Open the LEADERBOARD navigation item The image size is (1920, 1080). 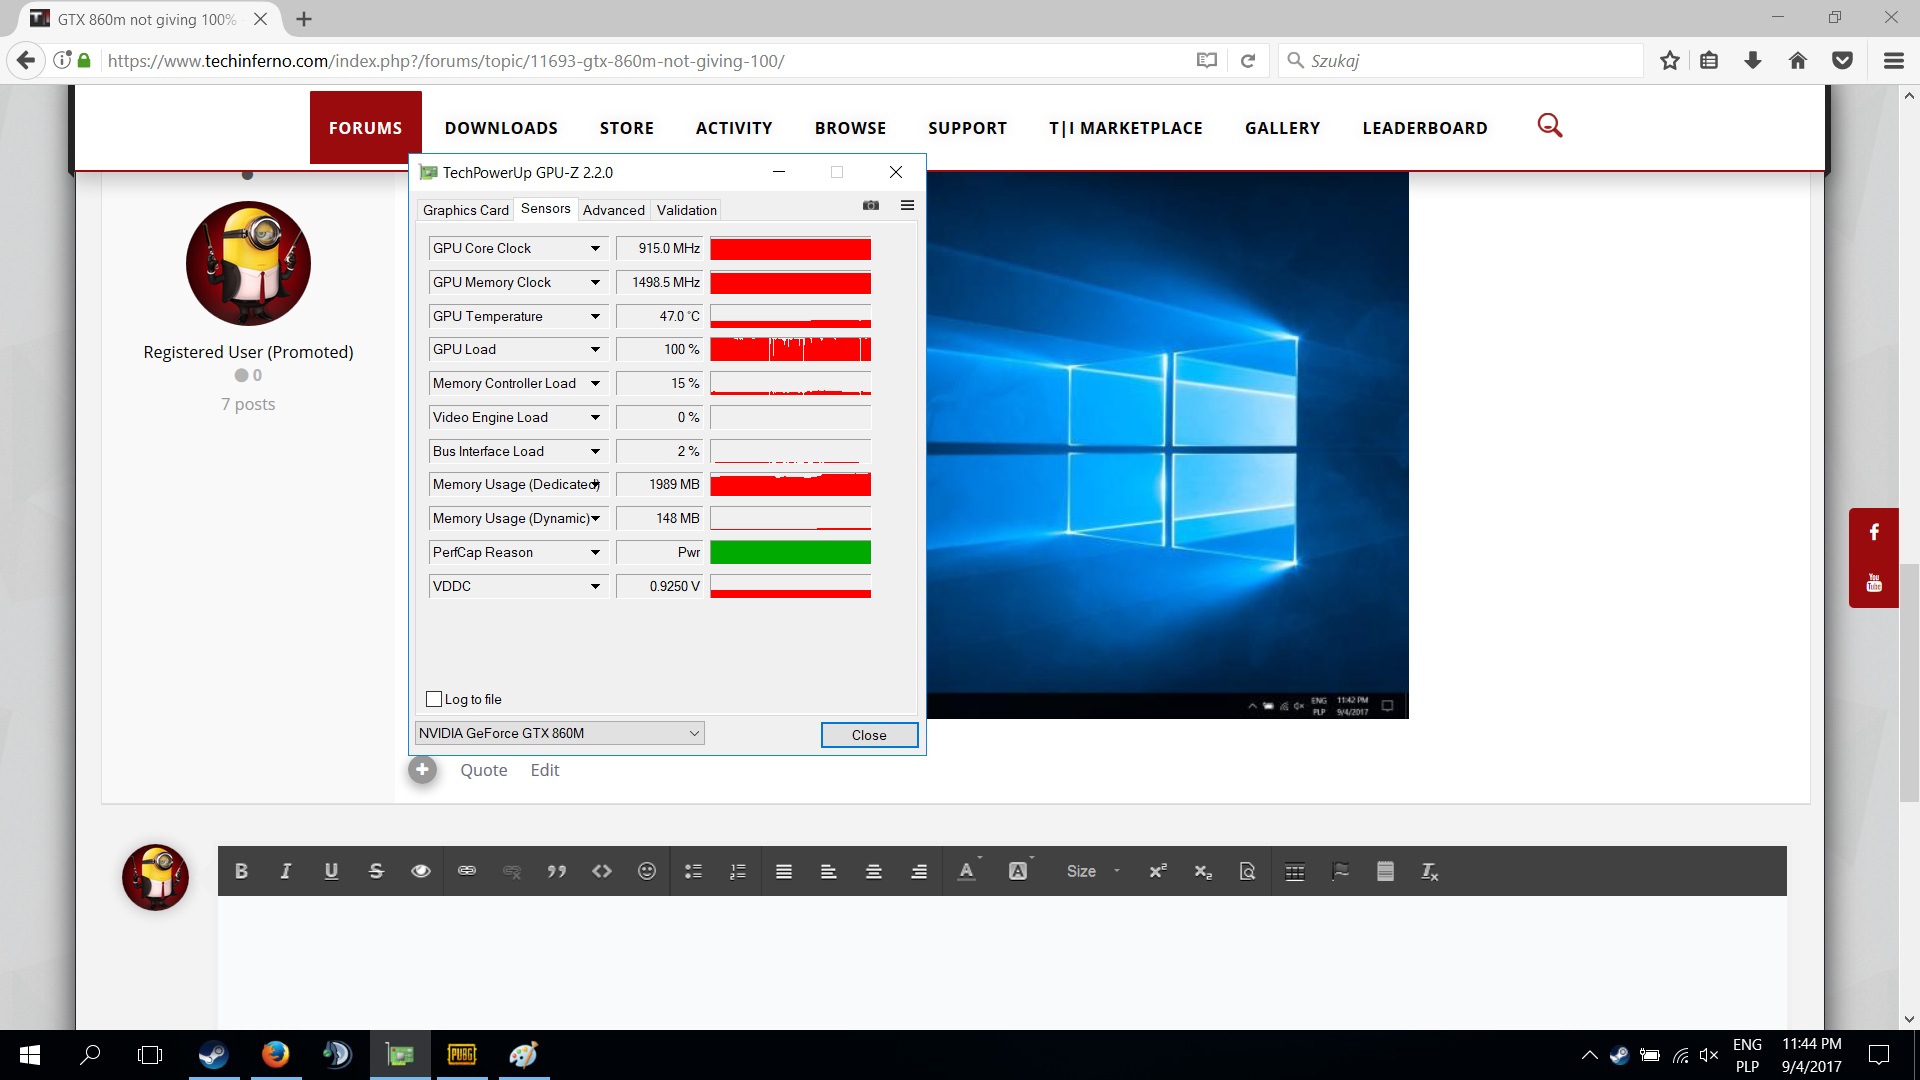tap(1425, 128)
